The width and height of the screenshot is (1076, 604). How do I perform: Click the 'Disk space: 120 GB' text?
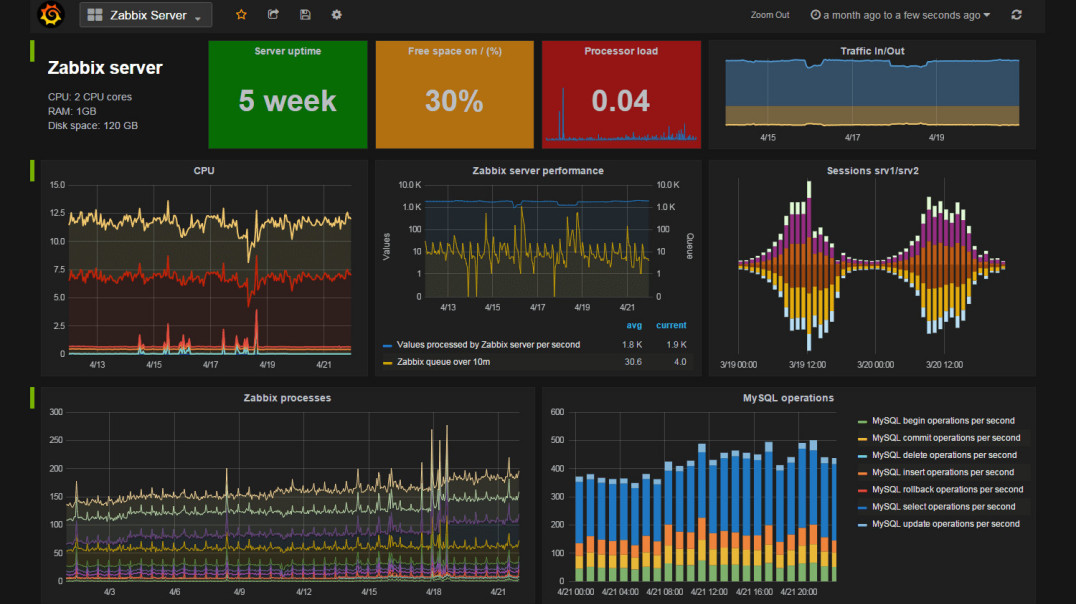93,126
